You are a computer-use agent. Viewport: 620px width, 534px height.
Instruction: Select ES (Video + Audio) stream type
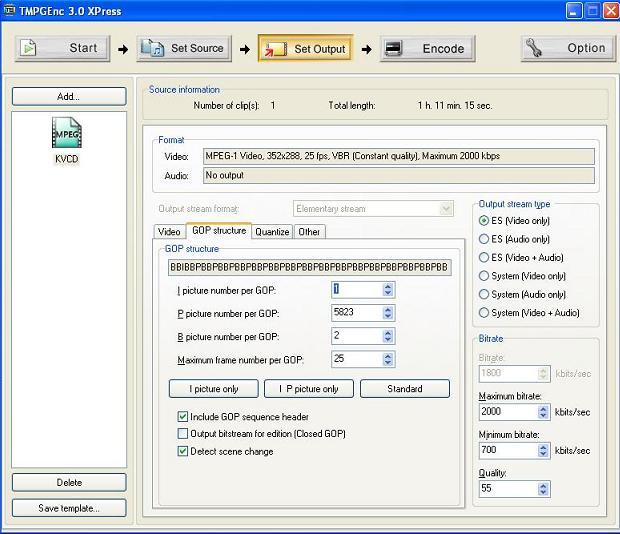coord(484,258)
